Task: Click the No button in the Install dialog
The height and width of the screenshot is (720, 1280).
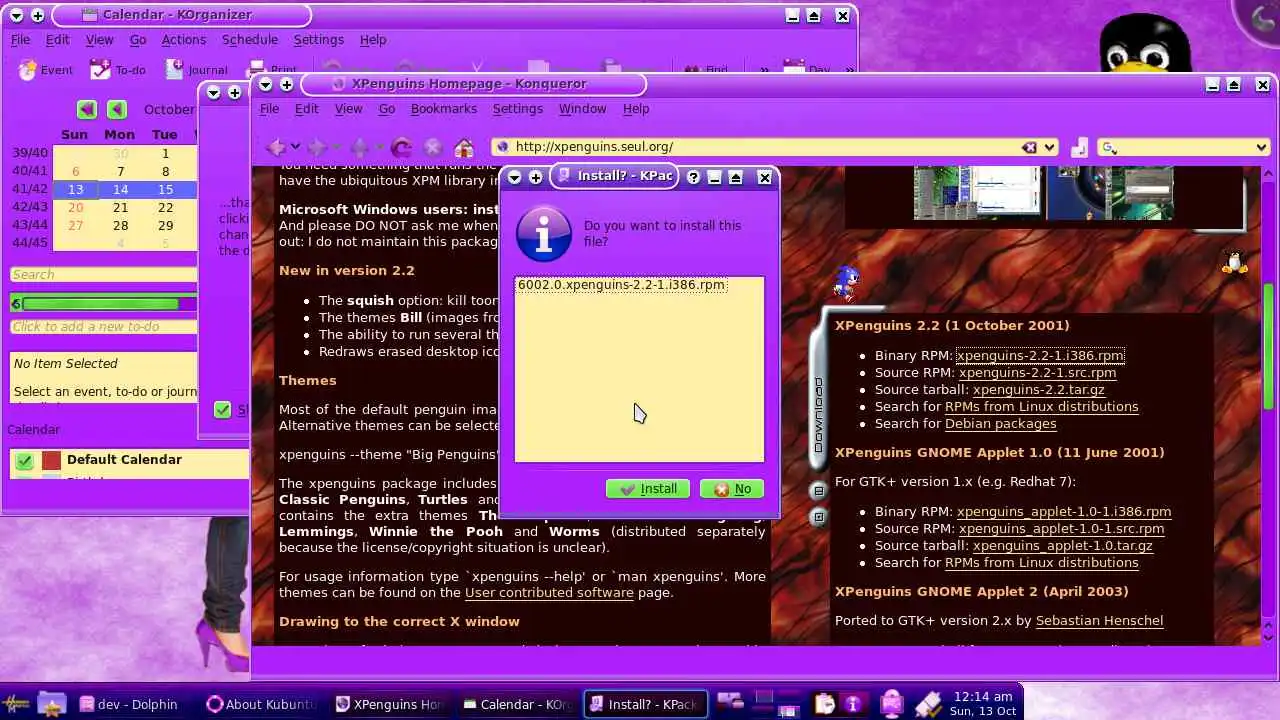Action: [732, 489]
